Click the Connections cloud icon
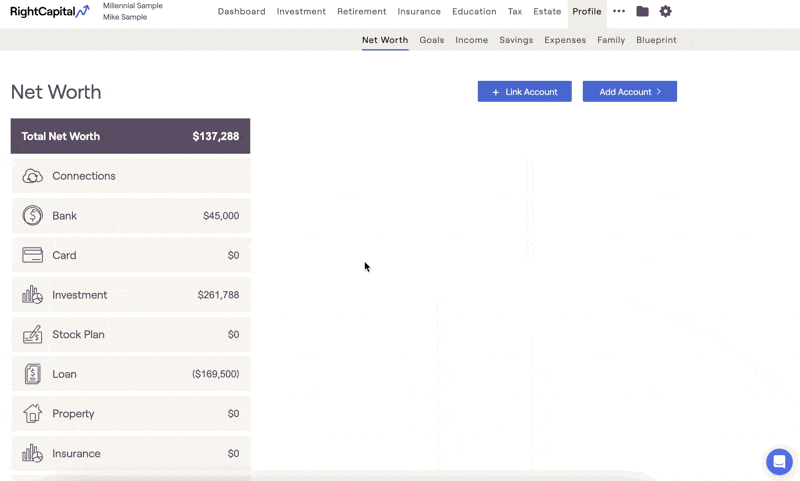The height and width of the screenshot is (481, 800). tap(33, 176)
